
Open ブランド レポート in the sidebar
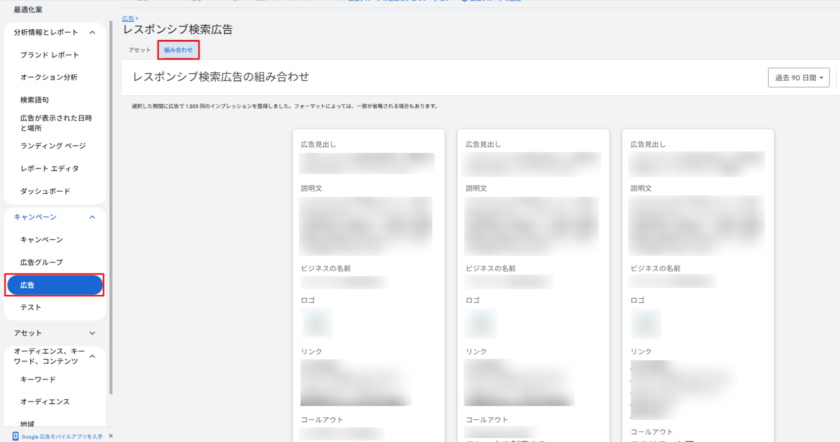pyautogui.click(x=49, y=55)
